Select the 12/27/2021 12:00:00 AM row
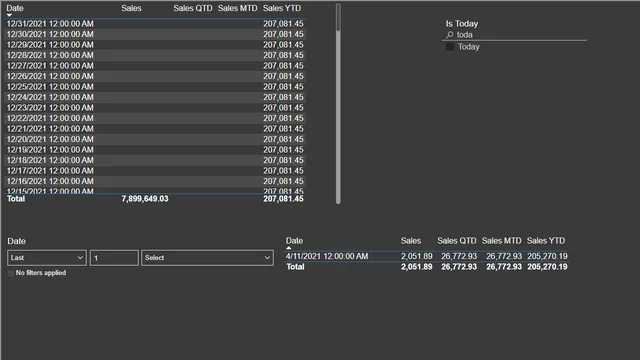Image resolution: width=640 pixels, height=360 pixels. pos(155,66)
